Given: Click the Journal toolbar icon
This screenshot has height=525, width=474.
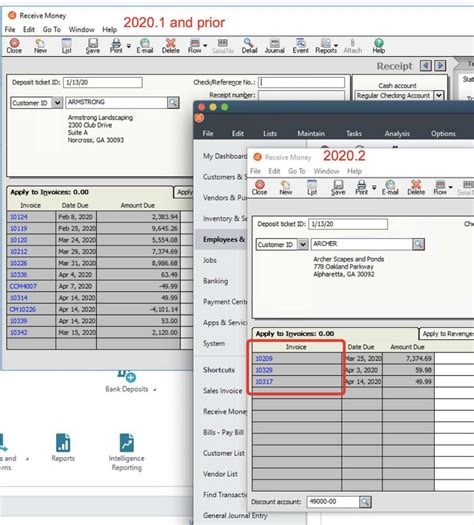Looking at the screenshot, I should pos(274,46).
